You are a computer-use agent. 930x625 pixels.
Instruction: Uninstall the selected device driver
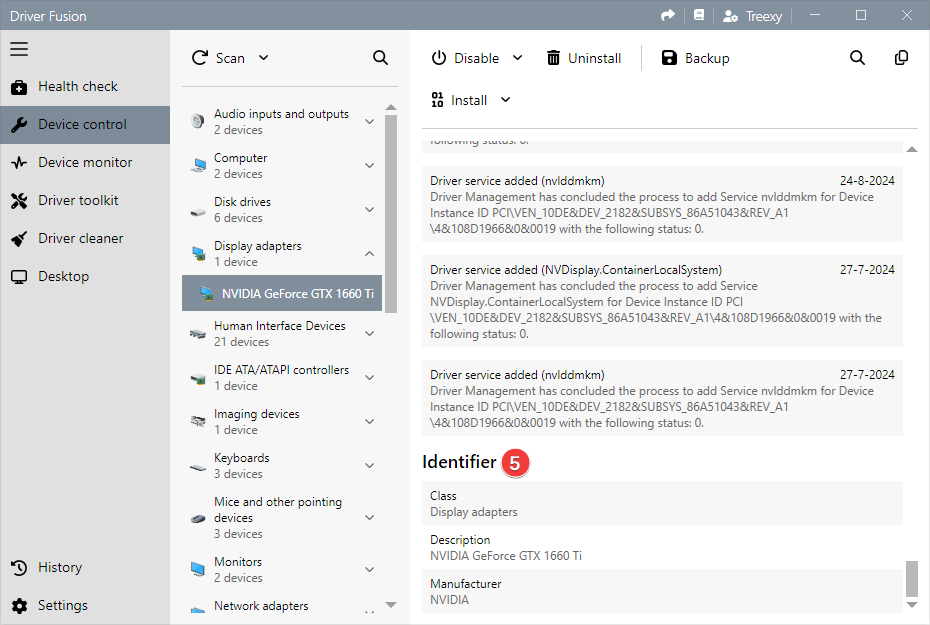click(584, 58)
